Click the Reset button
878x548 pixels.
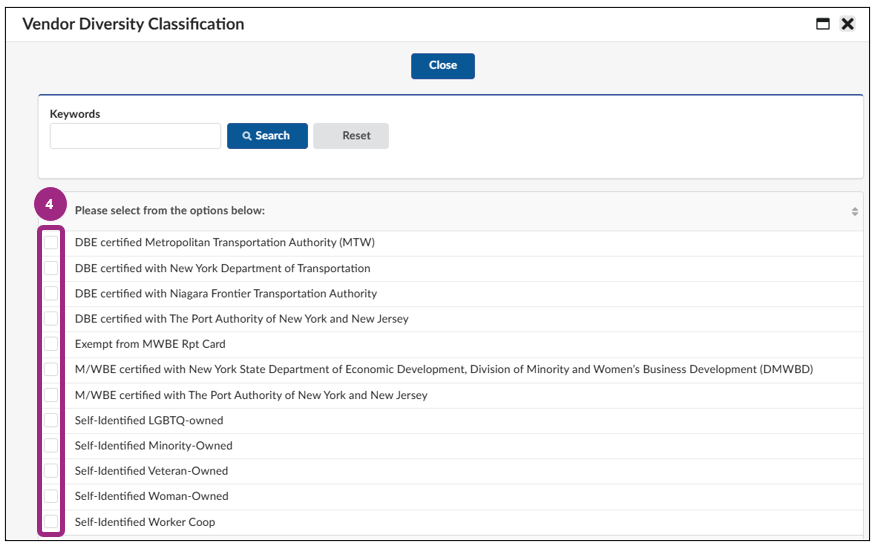click(x=351, y=136)
